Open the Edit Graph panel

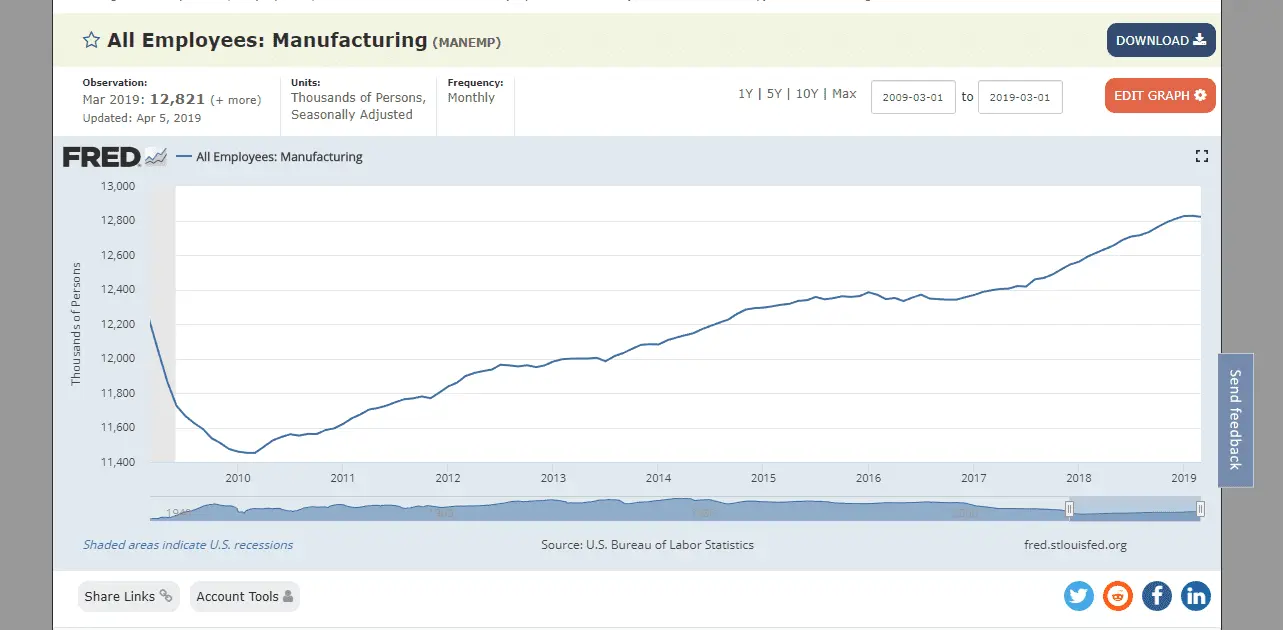[1160, 96]
